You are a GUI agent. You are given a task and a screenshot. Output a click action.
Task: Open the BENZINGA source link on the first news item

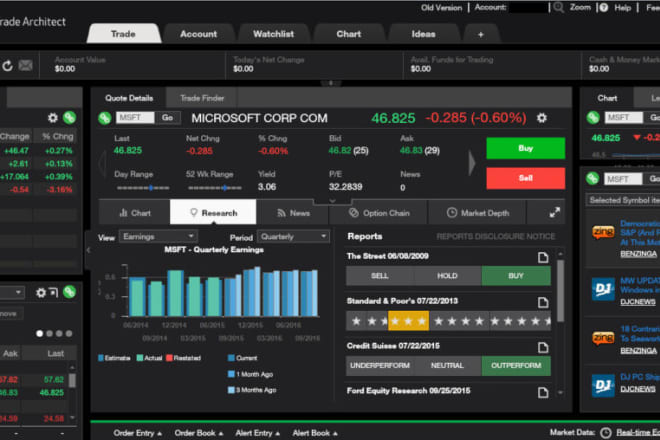click(x=638, y=254)
